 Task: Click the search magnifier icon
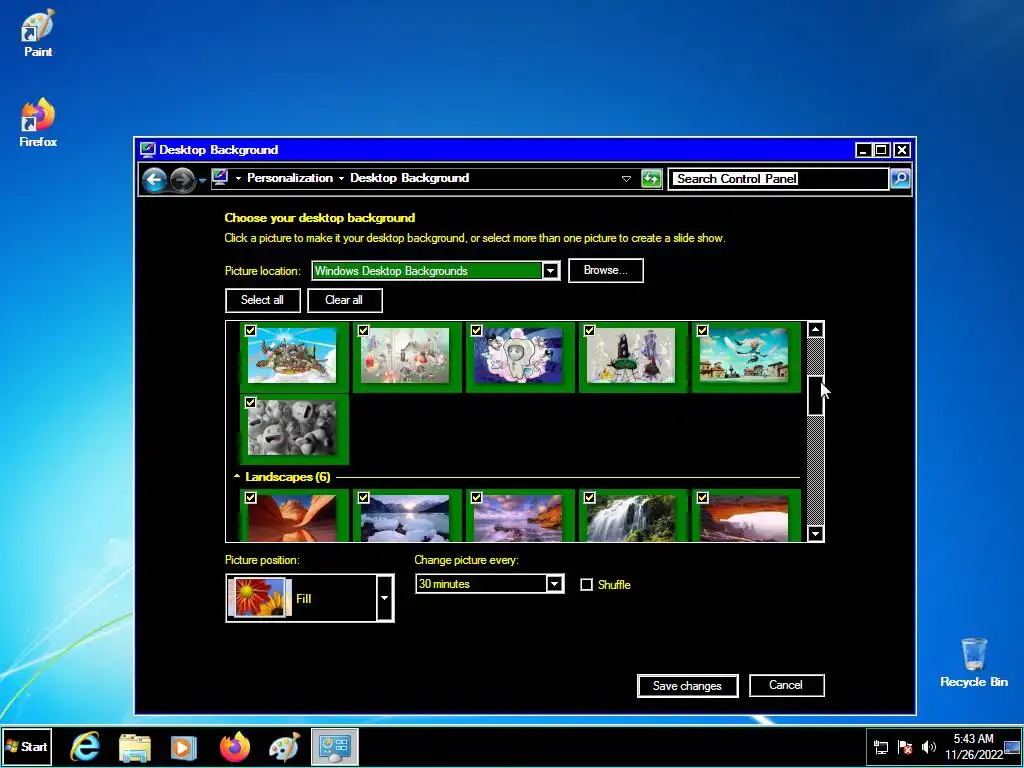pyautogui.click(x=900, y=178)
